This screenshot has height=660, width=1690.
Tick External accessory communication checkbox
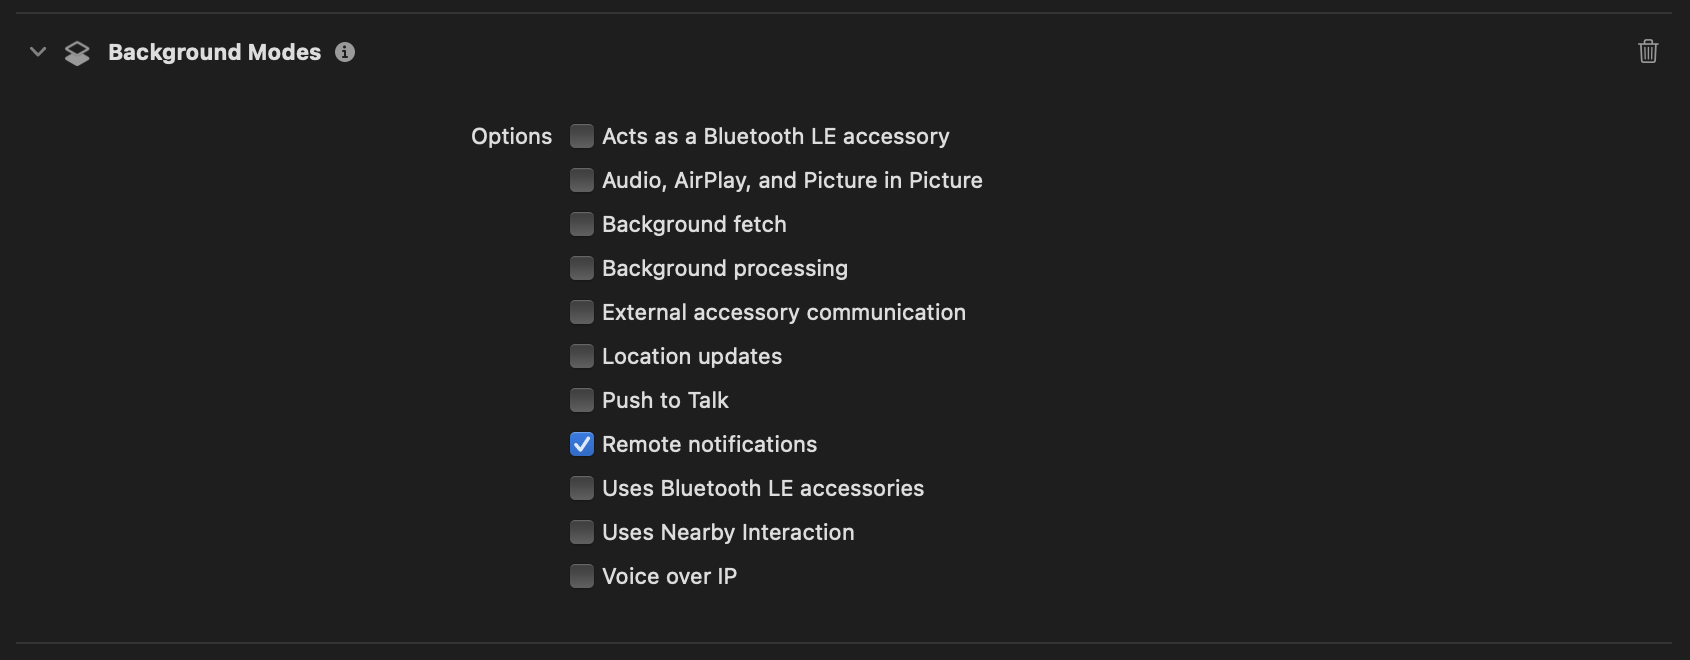(582, 312)
